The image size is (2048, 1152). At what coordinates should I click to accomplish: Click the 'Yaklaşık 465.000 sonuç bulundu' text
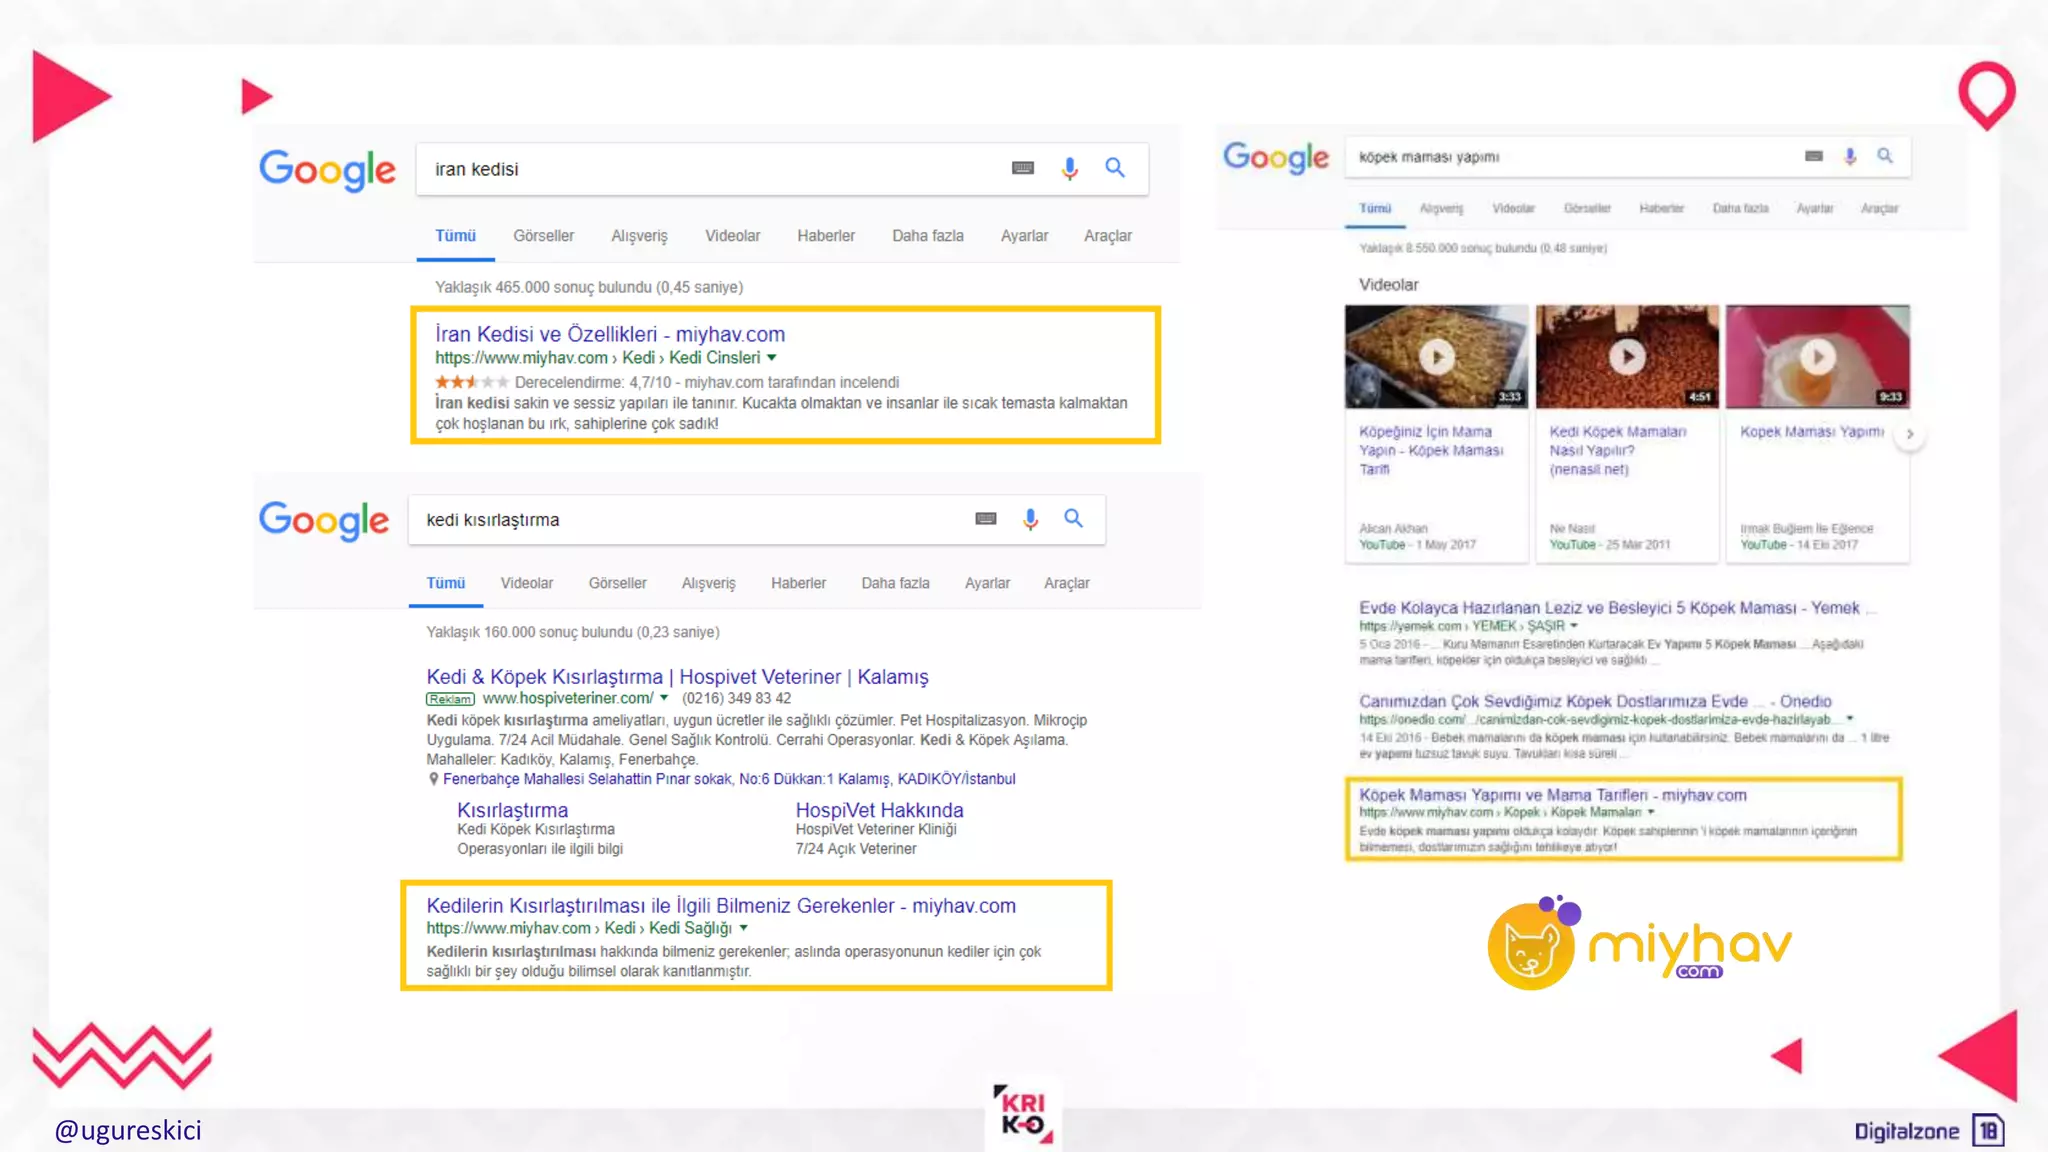click(x=589, y=287)
